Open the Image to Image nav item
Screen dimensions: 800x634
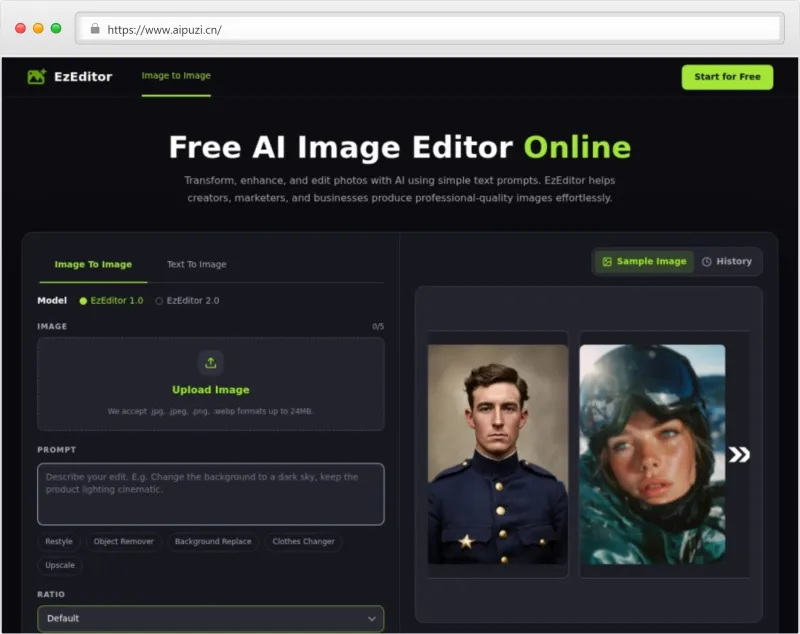point(176,76)
